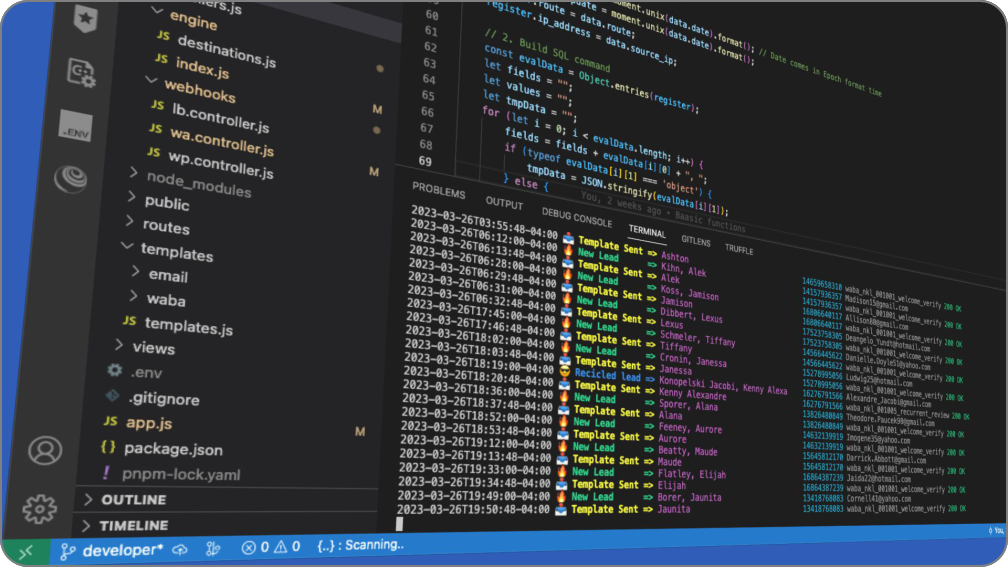Click line number 63 in the editor gutter
The width and height of the screenshot is (1008, 567).
coord(429,63)
